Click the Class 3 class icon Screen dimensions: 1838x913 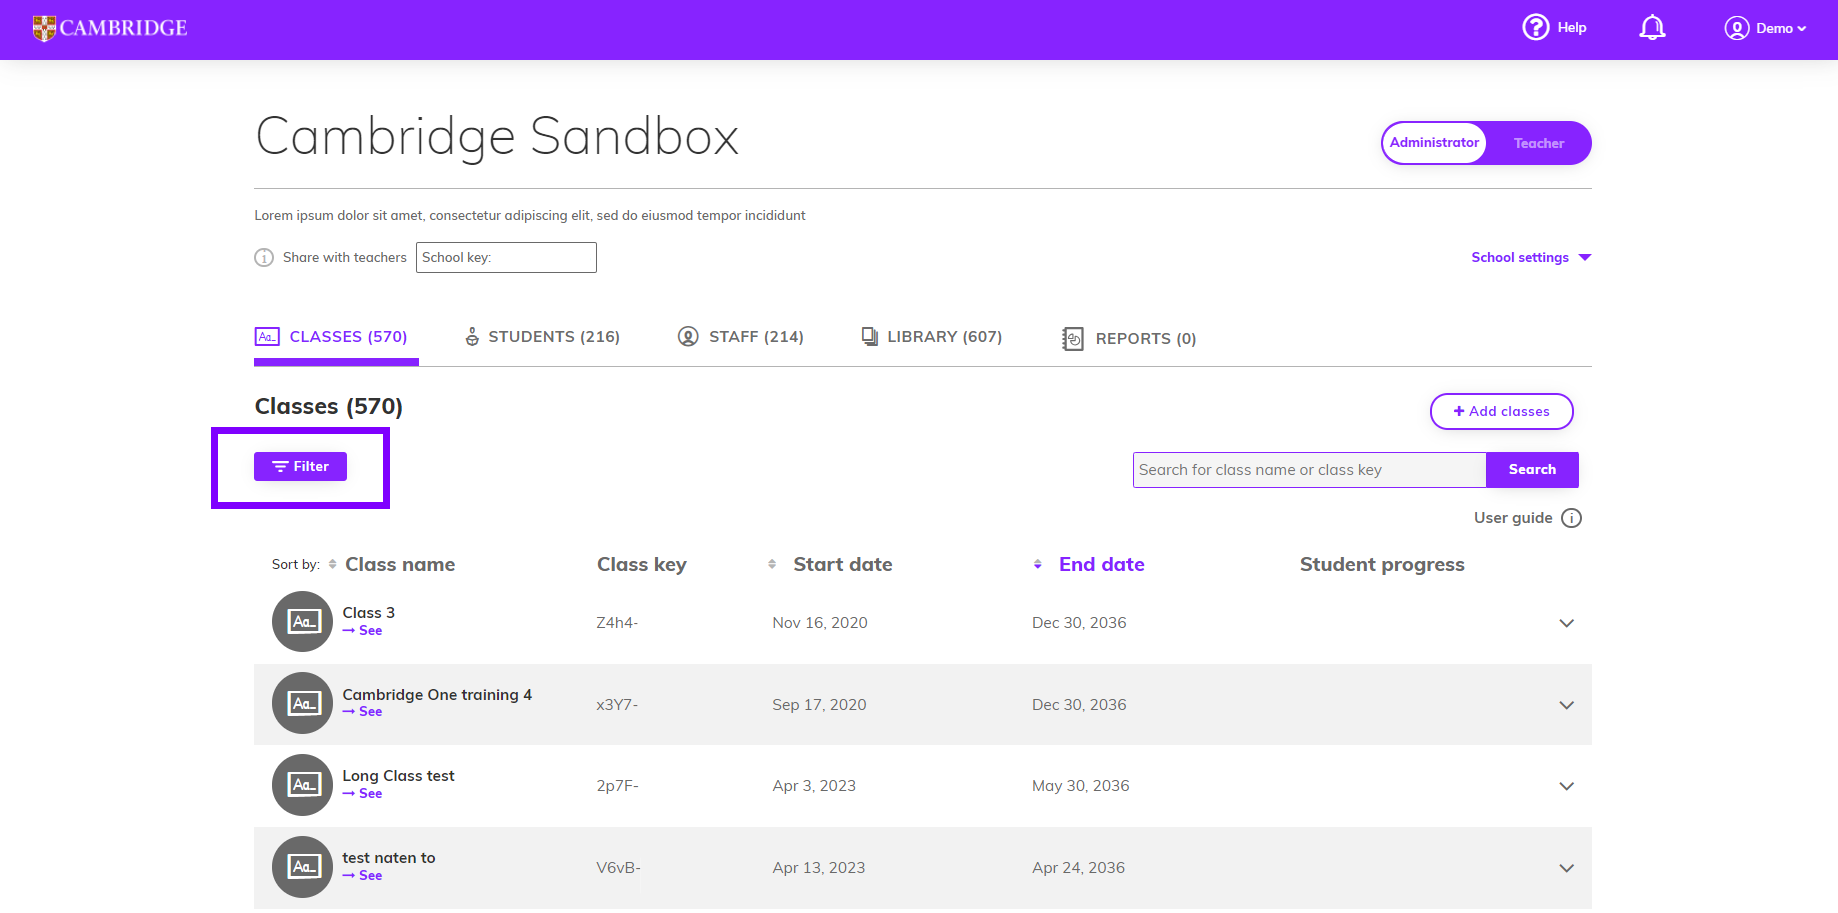point(302,622)
